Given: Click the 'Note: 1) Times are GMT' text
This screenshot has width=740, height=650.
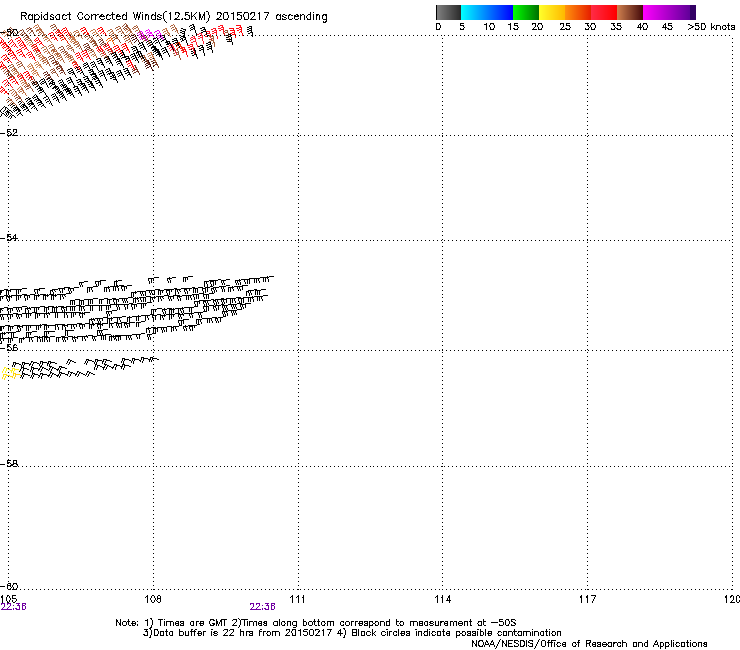Looking at the screenshot, I should [x=171, y=623].
